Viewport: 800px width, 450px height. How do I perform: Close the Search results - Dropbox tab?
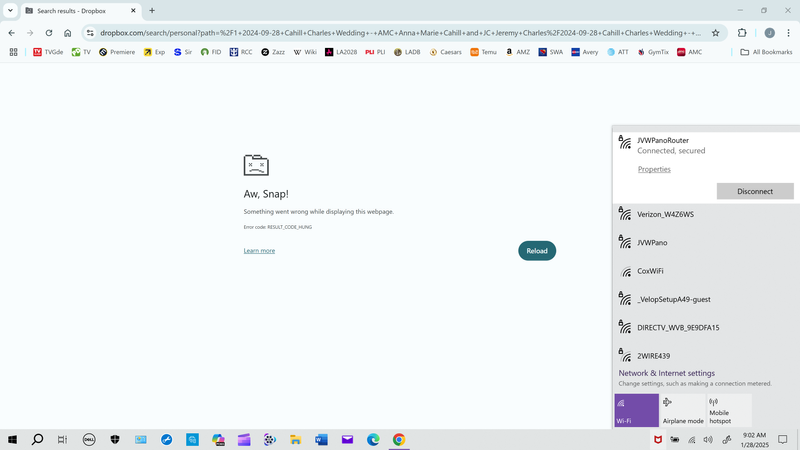[133, 10]
